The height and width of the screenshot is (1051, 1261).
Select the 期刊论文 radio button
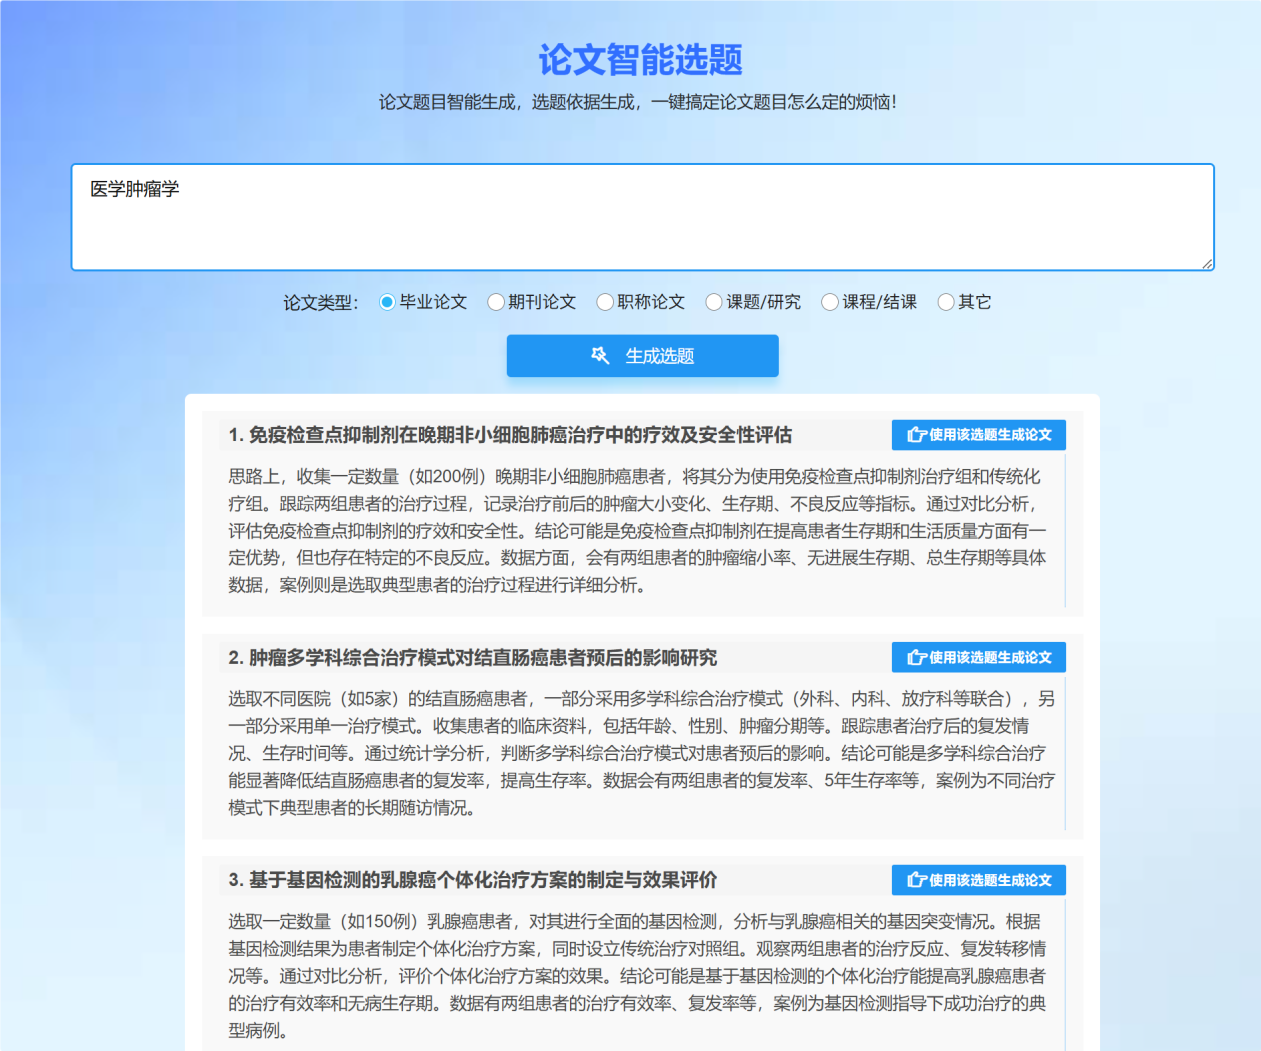pos(496,302)
